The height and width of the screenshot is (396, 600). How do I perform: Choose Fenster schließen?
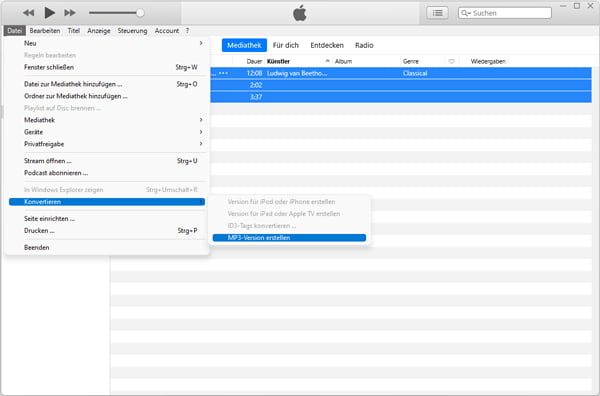tap(107, 67)
